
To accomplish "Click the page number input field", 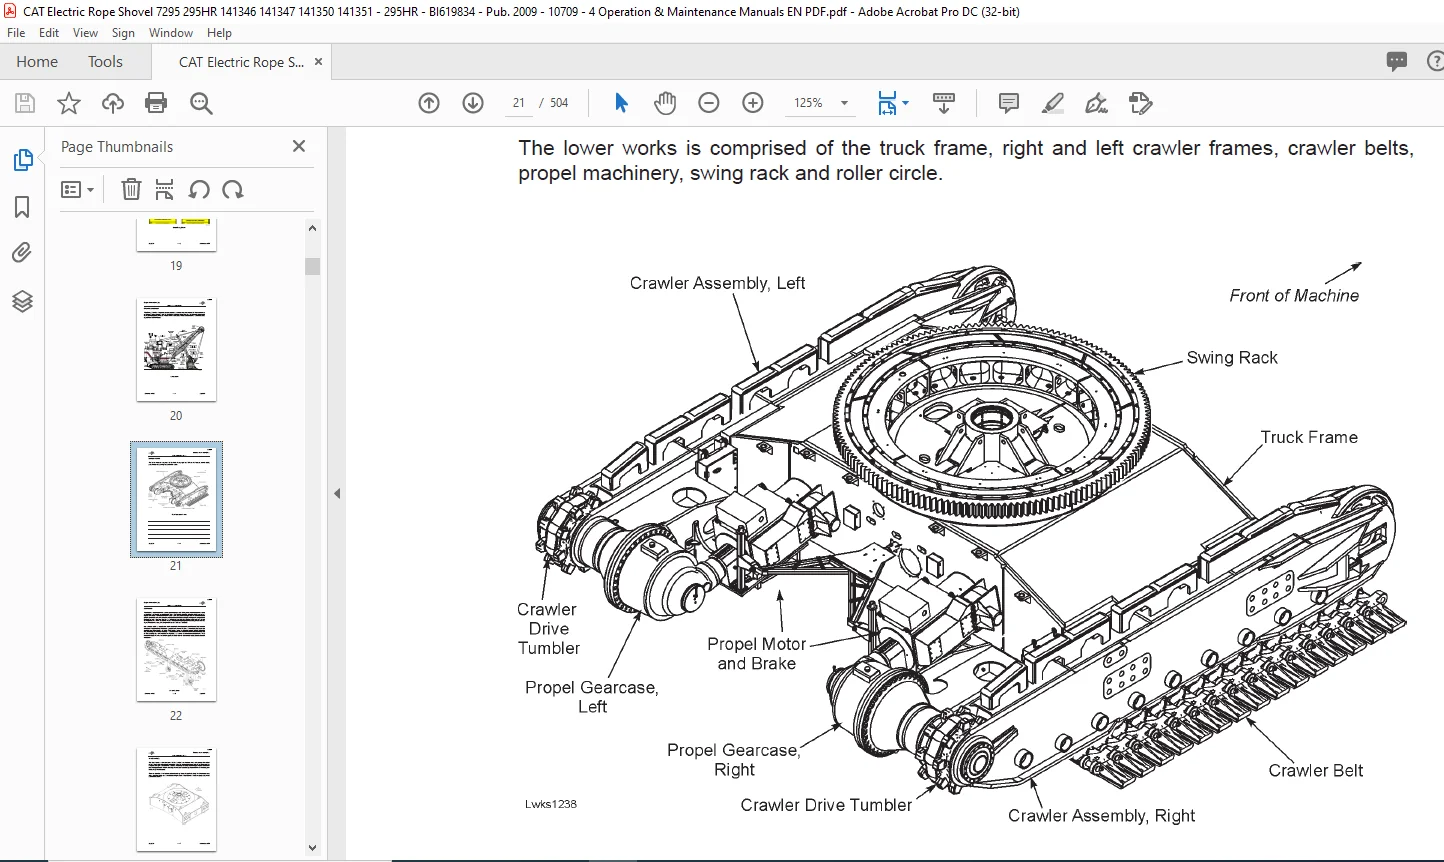I will [x=519, y=103].
